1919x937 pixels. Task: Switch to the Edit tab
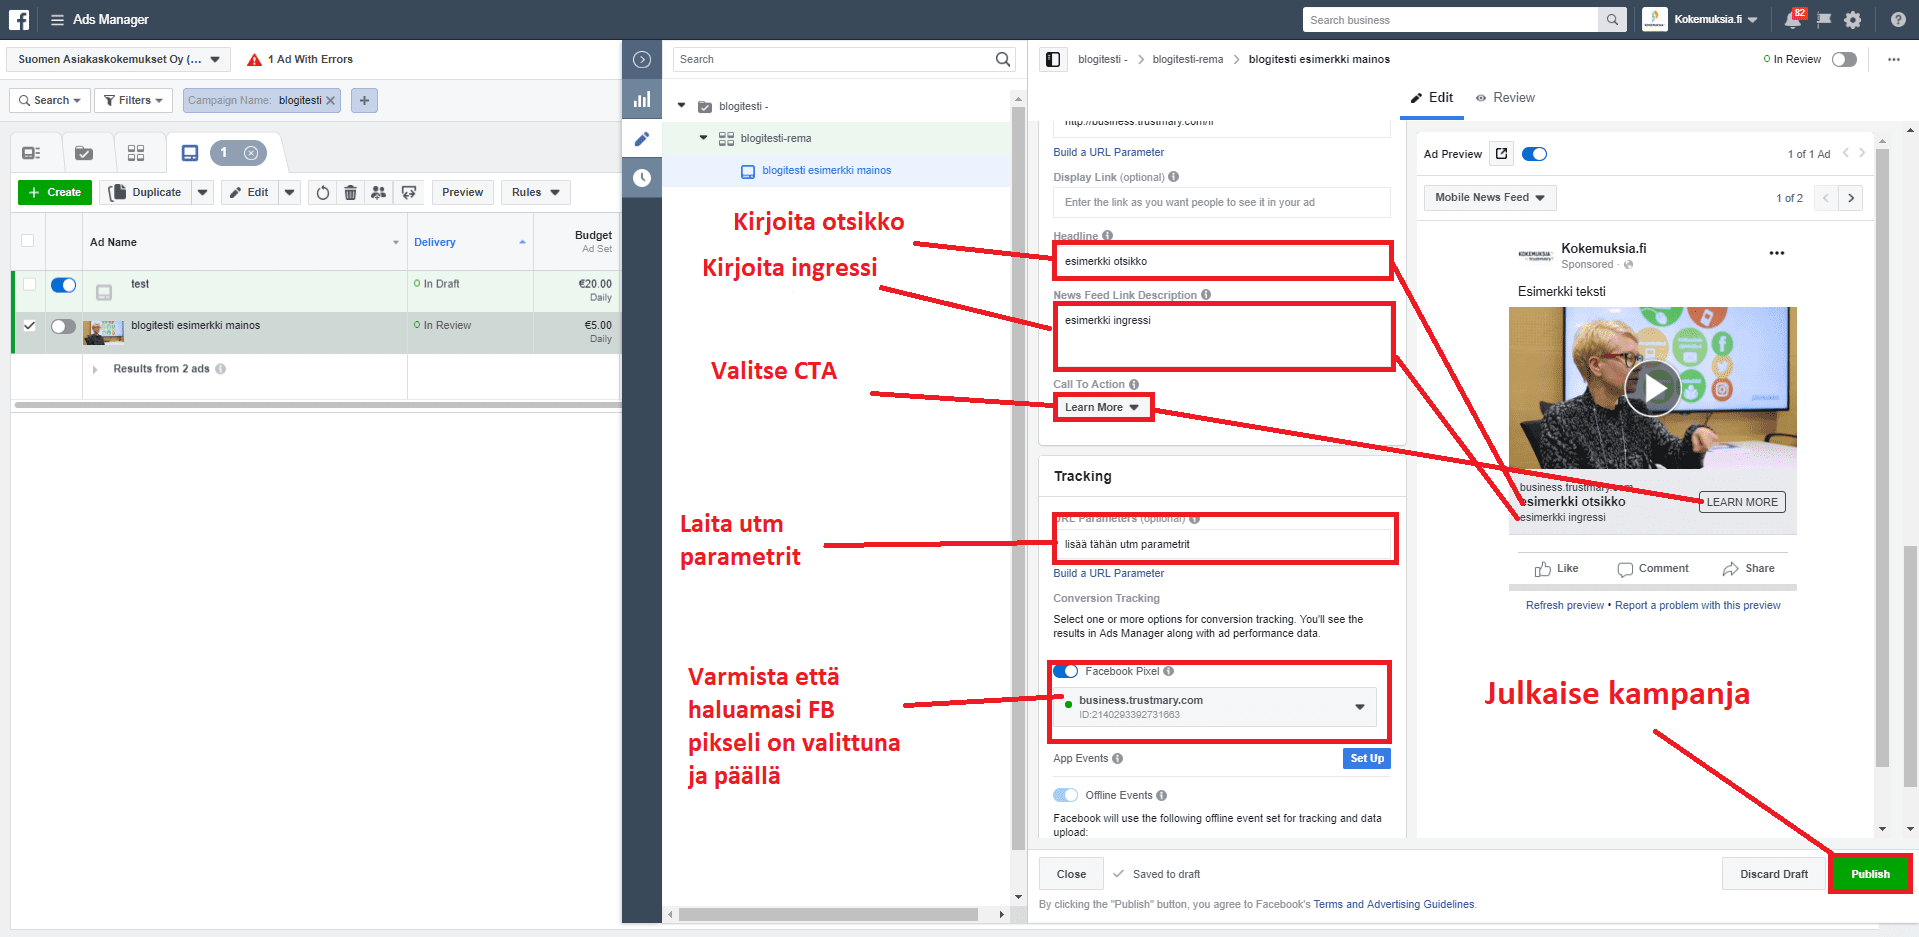coord(1432,98)
